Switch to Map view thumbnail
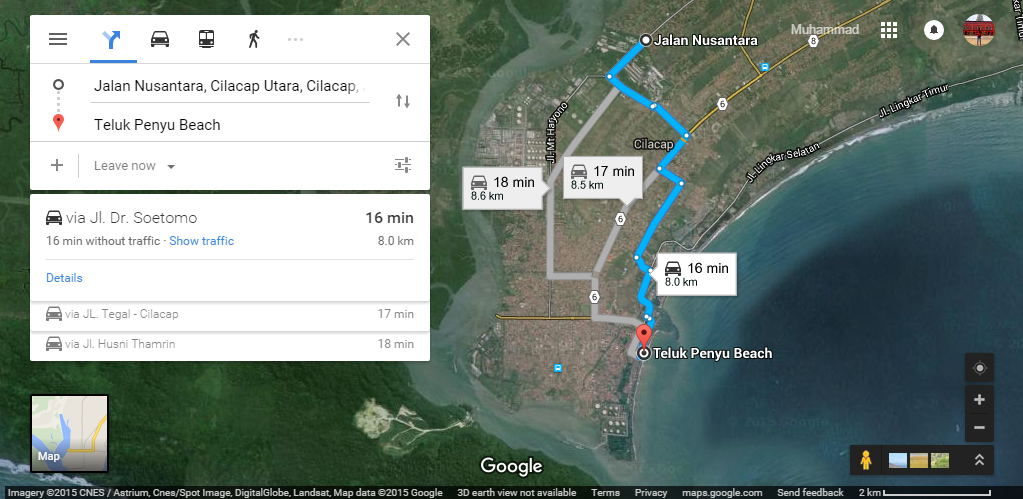This screenshot has width=1023, height=499. (x=69, y=433)
